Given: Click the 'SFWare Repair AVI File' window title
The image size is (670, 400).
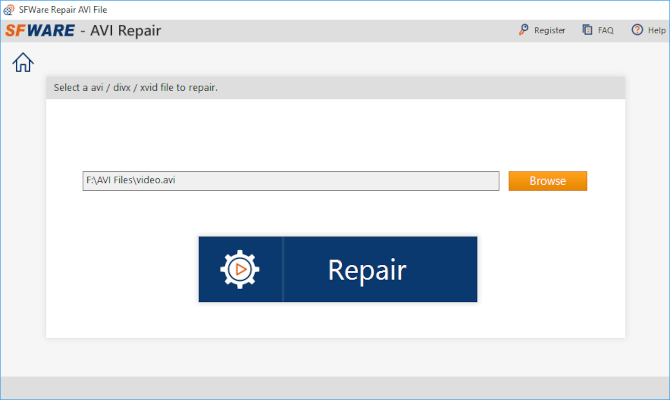Looking at the screenshot, I should pyautogui.click(x=63, y=9).
